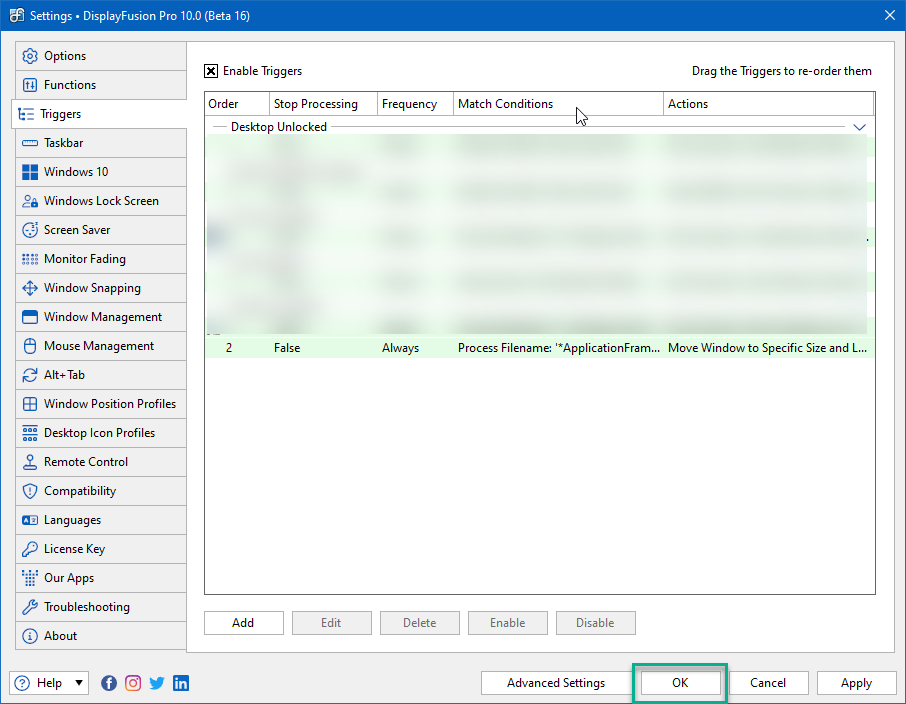Open the Twitter link icon
The width and height of the screenshot is (906, 704).
tap(157, 683)
